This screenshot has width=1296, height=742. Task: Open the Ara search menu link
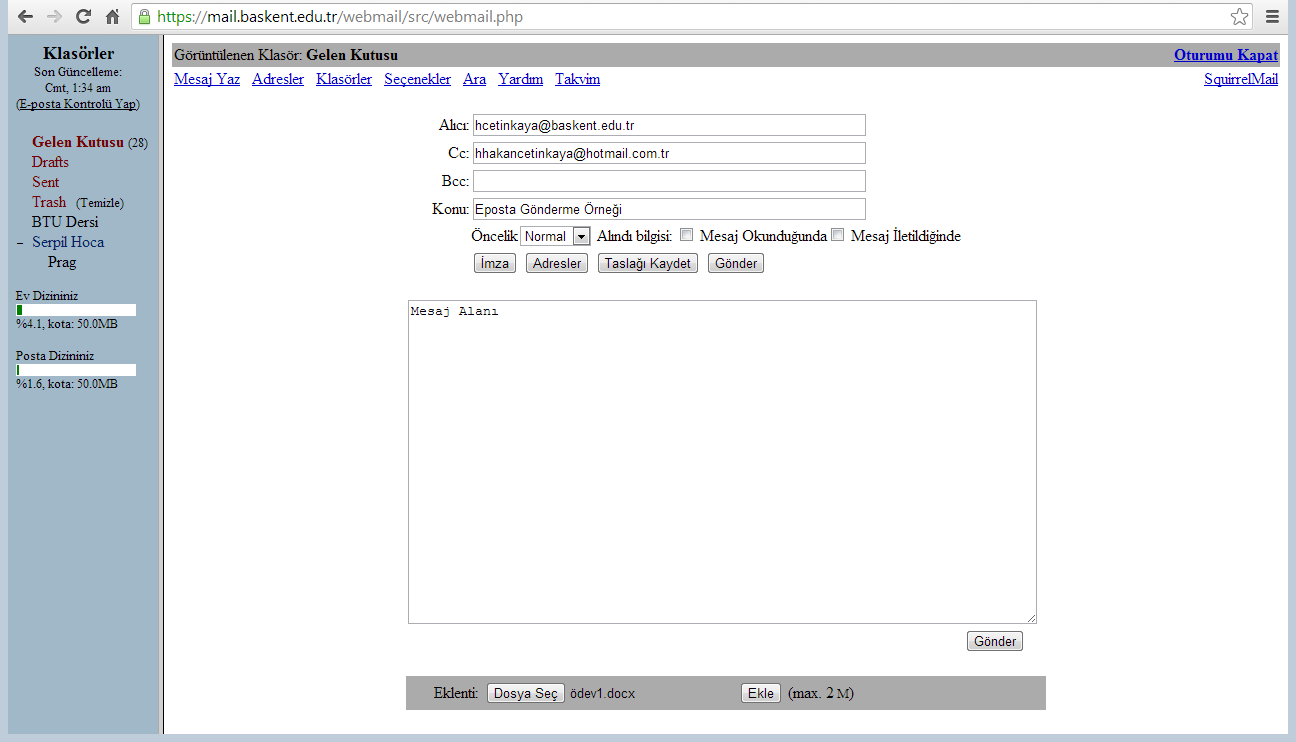474,79
